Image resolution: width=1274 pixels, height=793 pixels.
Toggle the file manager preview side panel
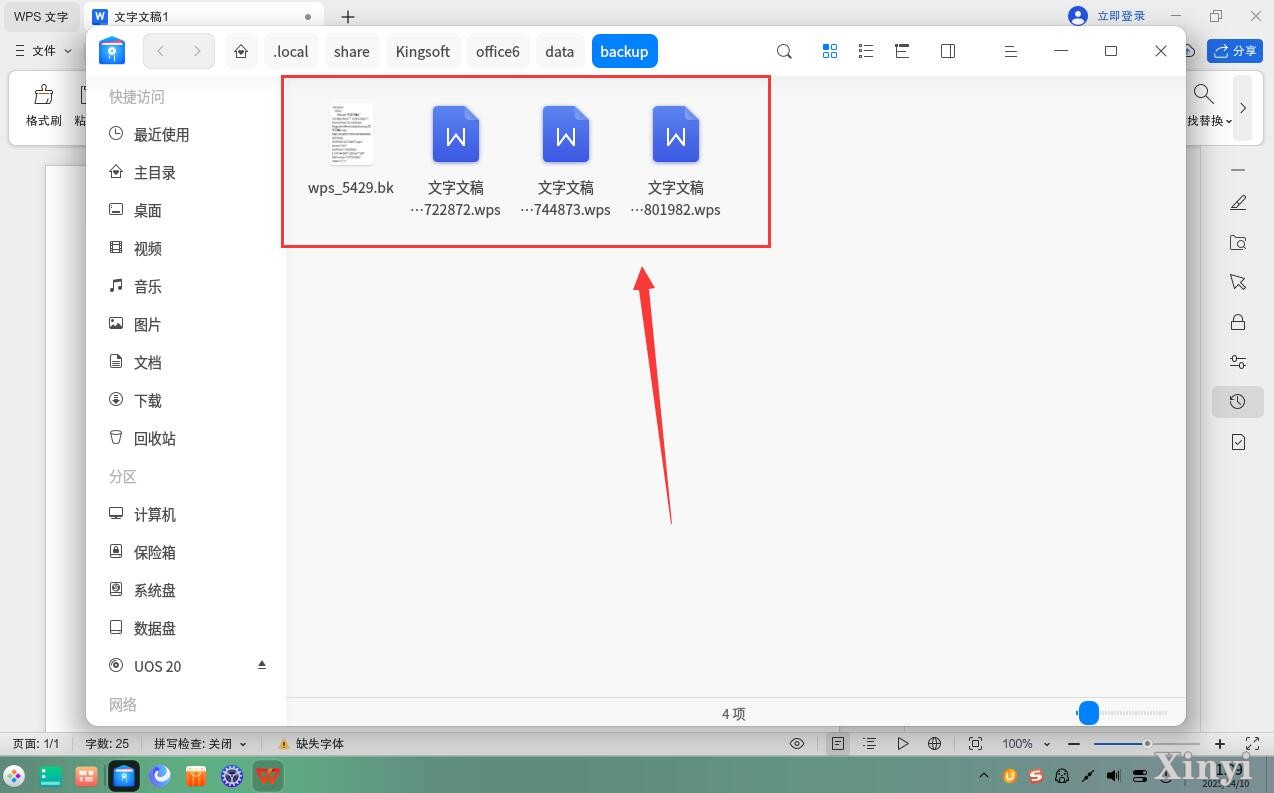(x=948, y=51)
